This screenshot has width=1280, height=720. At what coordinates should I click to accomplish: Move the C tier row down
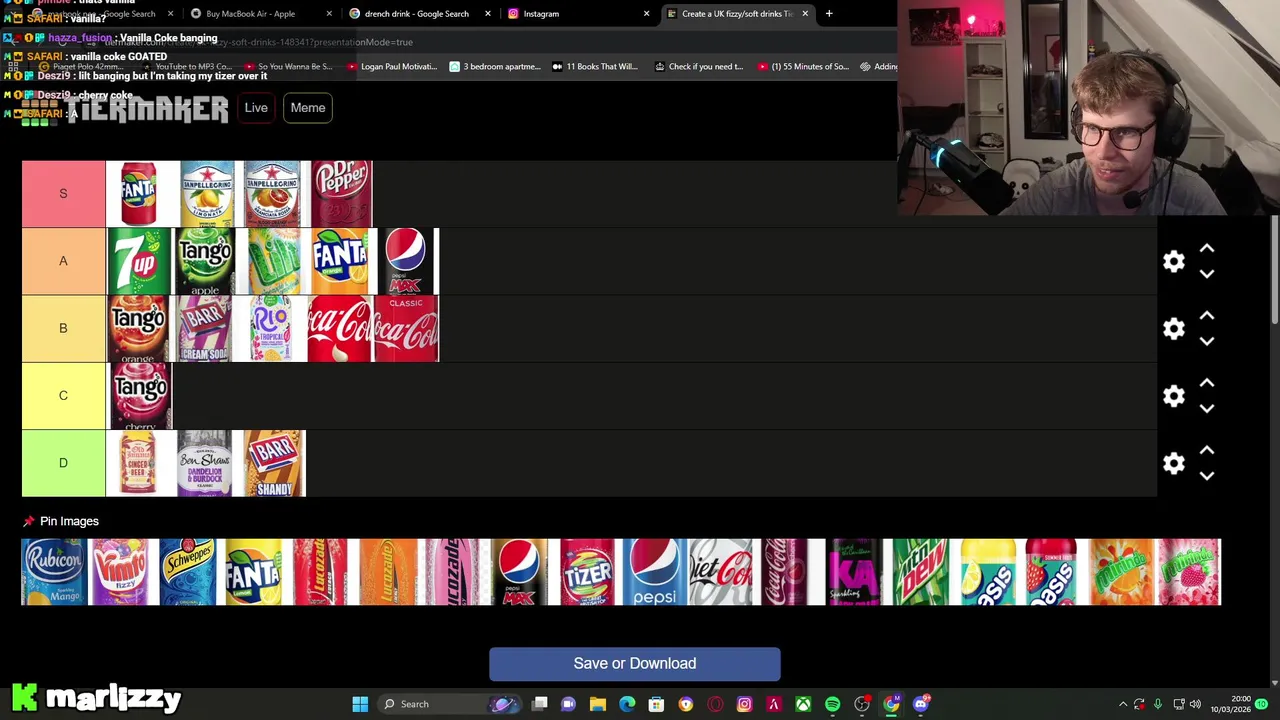pyautogui.click(x=1207, y=408)
